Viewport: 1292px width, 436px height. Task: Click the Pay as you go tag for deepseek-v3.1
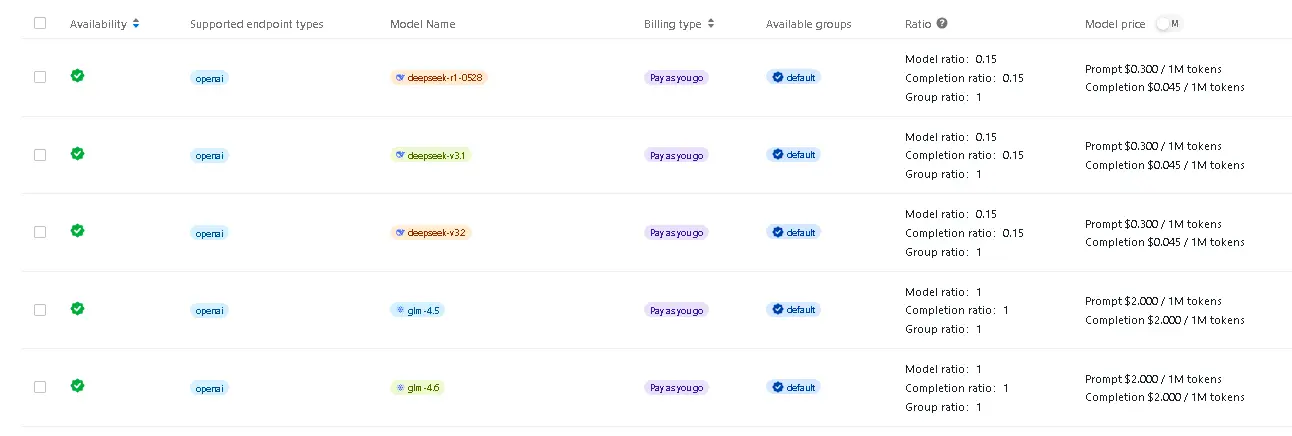pos(677,155)
